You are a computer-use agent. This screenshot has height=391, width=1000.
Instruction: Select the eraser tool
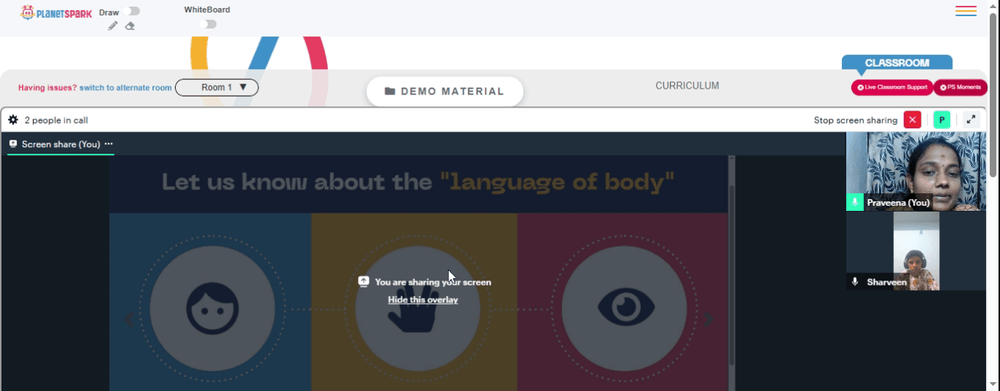[129, 26]
